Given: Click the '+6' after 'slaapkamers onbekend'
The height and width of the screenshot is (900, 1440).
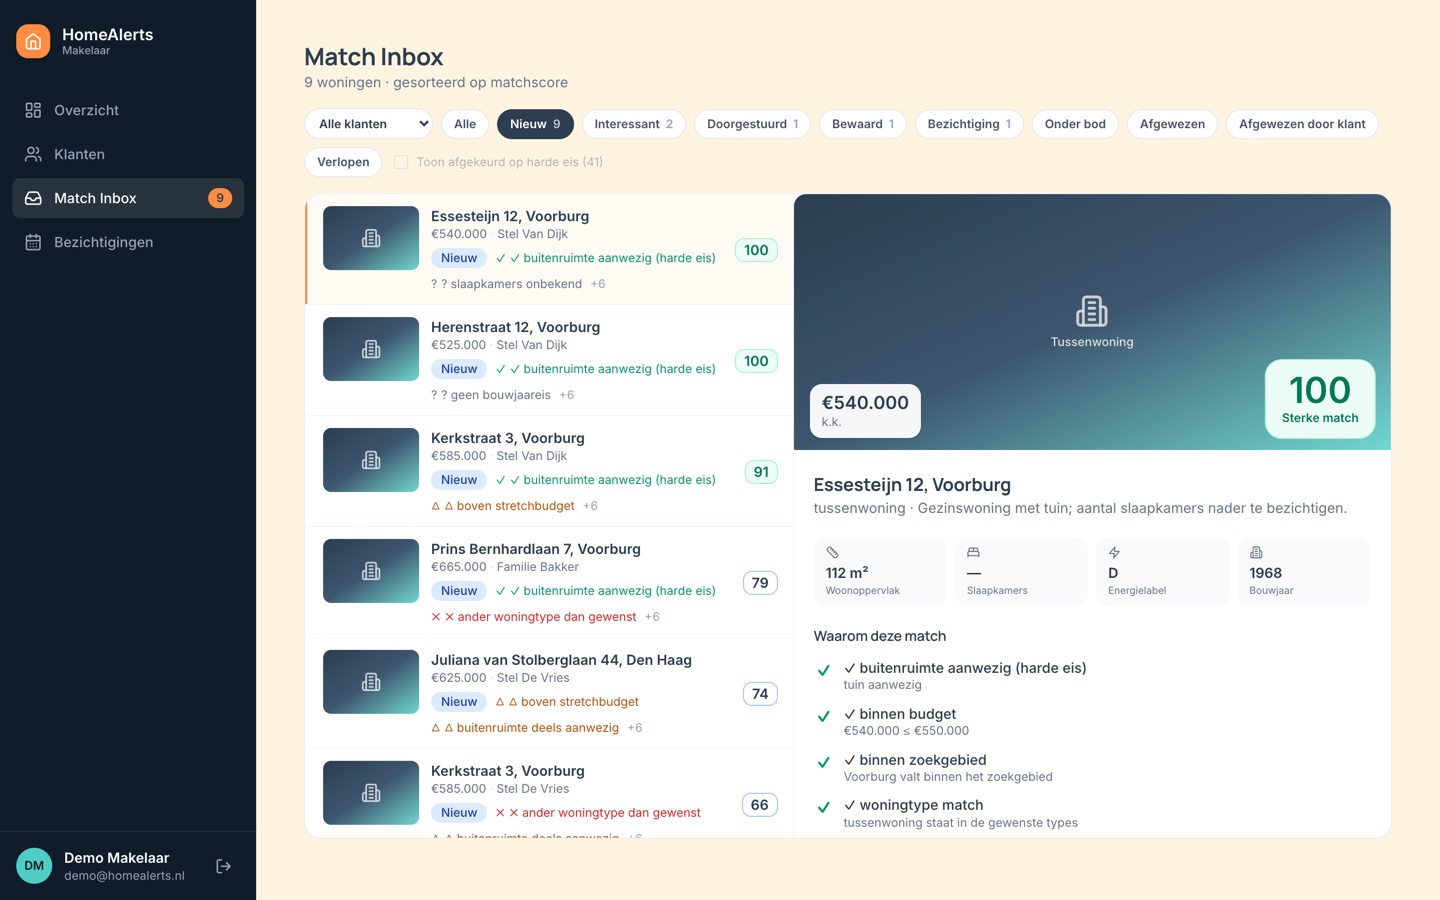Looking at the screenshot, I should pos(598,284).
